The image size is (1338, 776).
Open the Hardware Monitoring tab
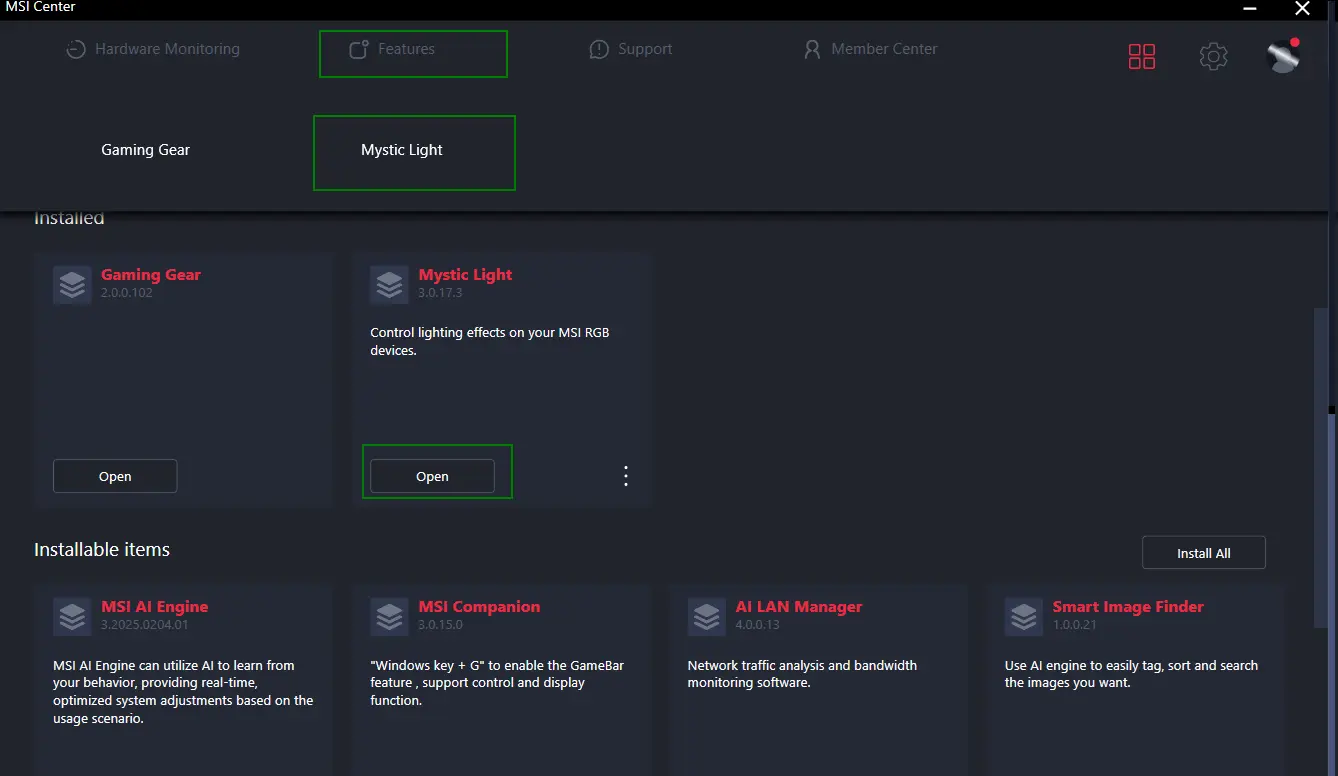coord(153,49)
